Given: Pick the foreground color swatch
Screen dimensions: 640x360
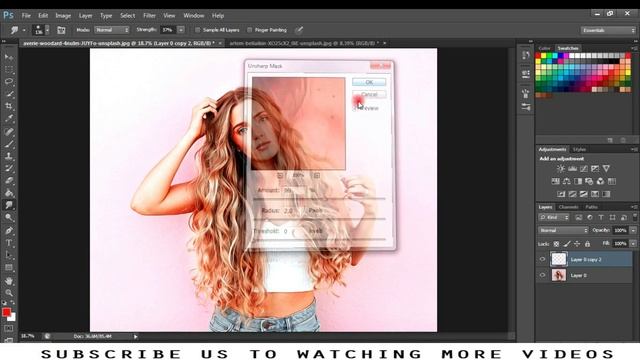Looking at the screenshot, I should [6, 312].
